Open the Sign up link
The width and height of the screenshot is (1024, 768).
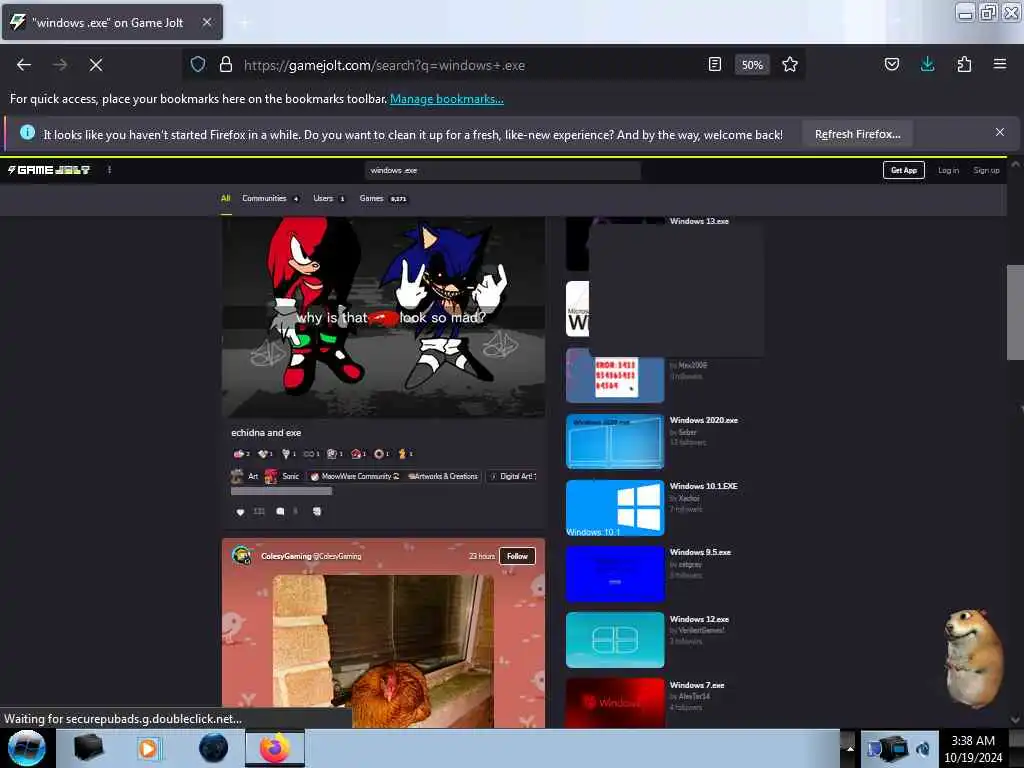(x=986, y=170)
